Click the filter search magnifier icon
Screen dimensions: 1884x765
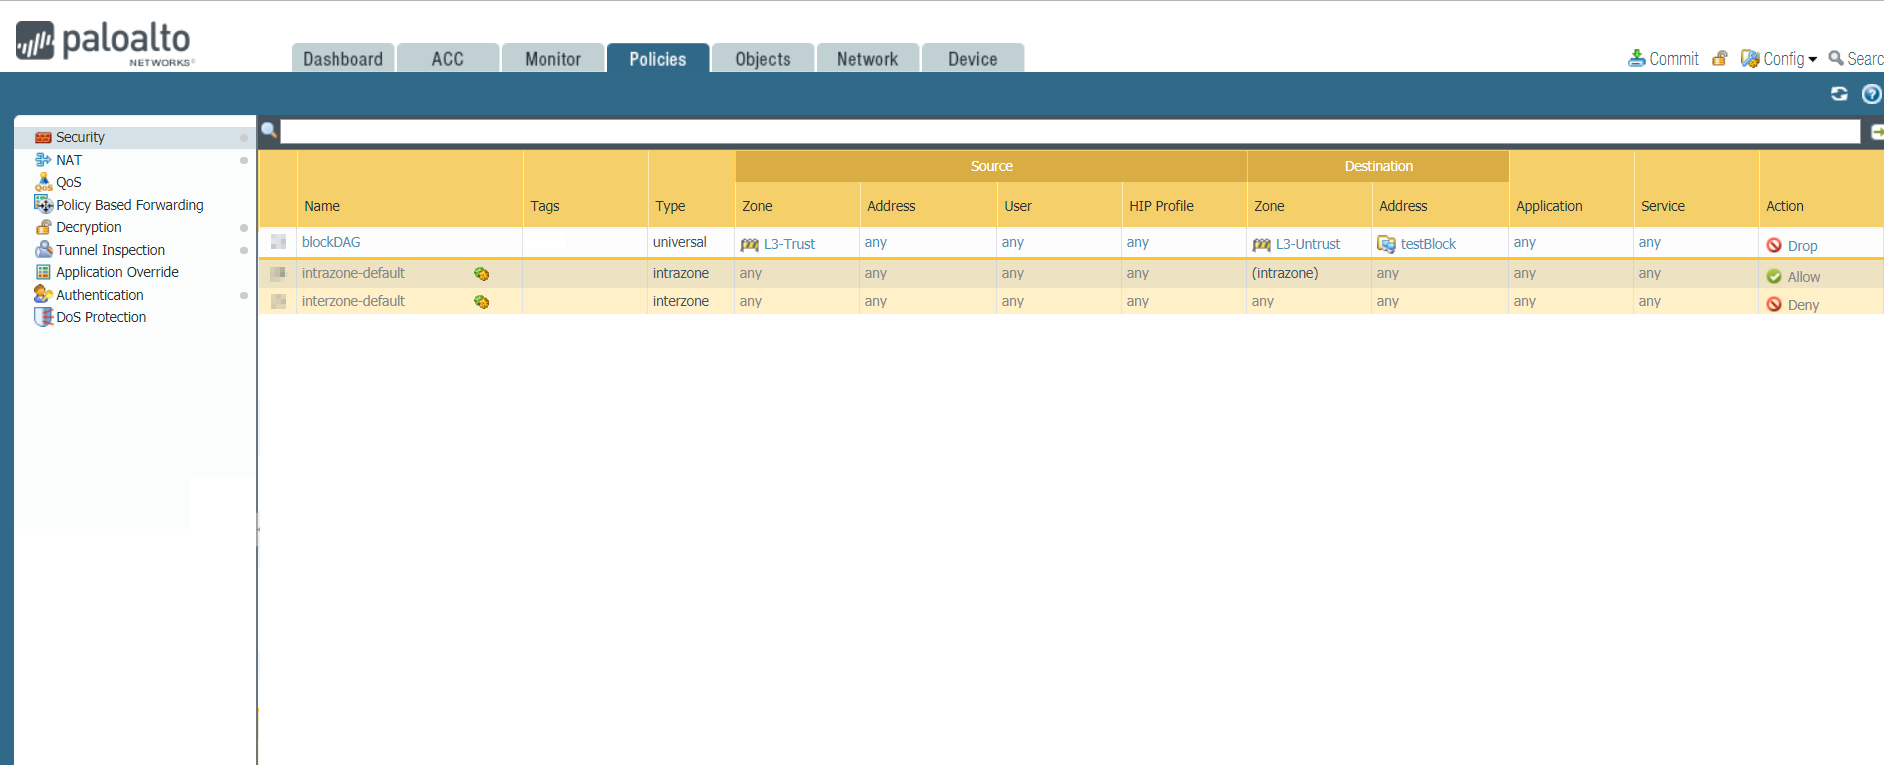pyautogui.click(x=269, y=130)
